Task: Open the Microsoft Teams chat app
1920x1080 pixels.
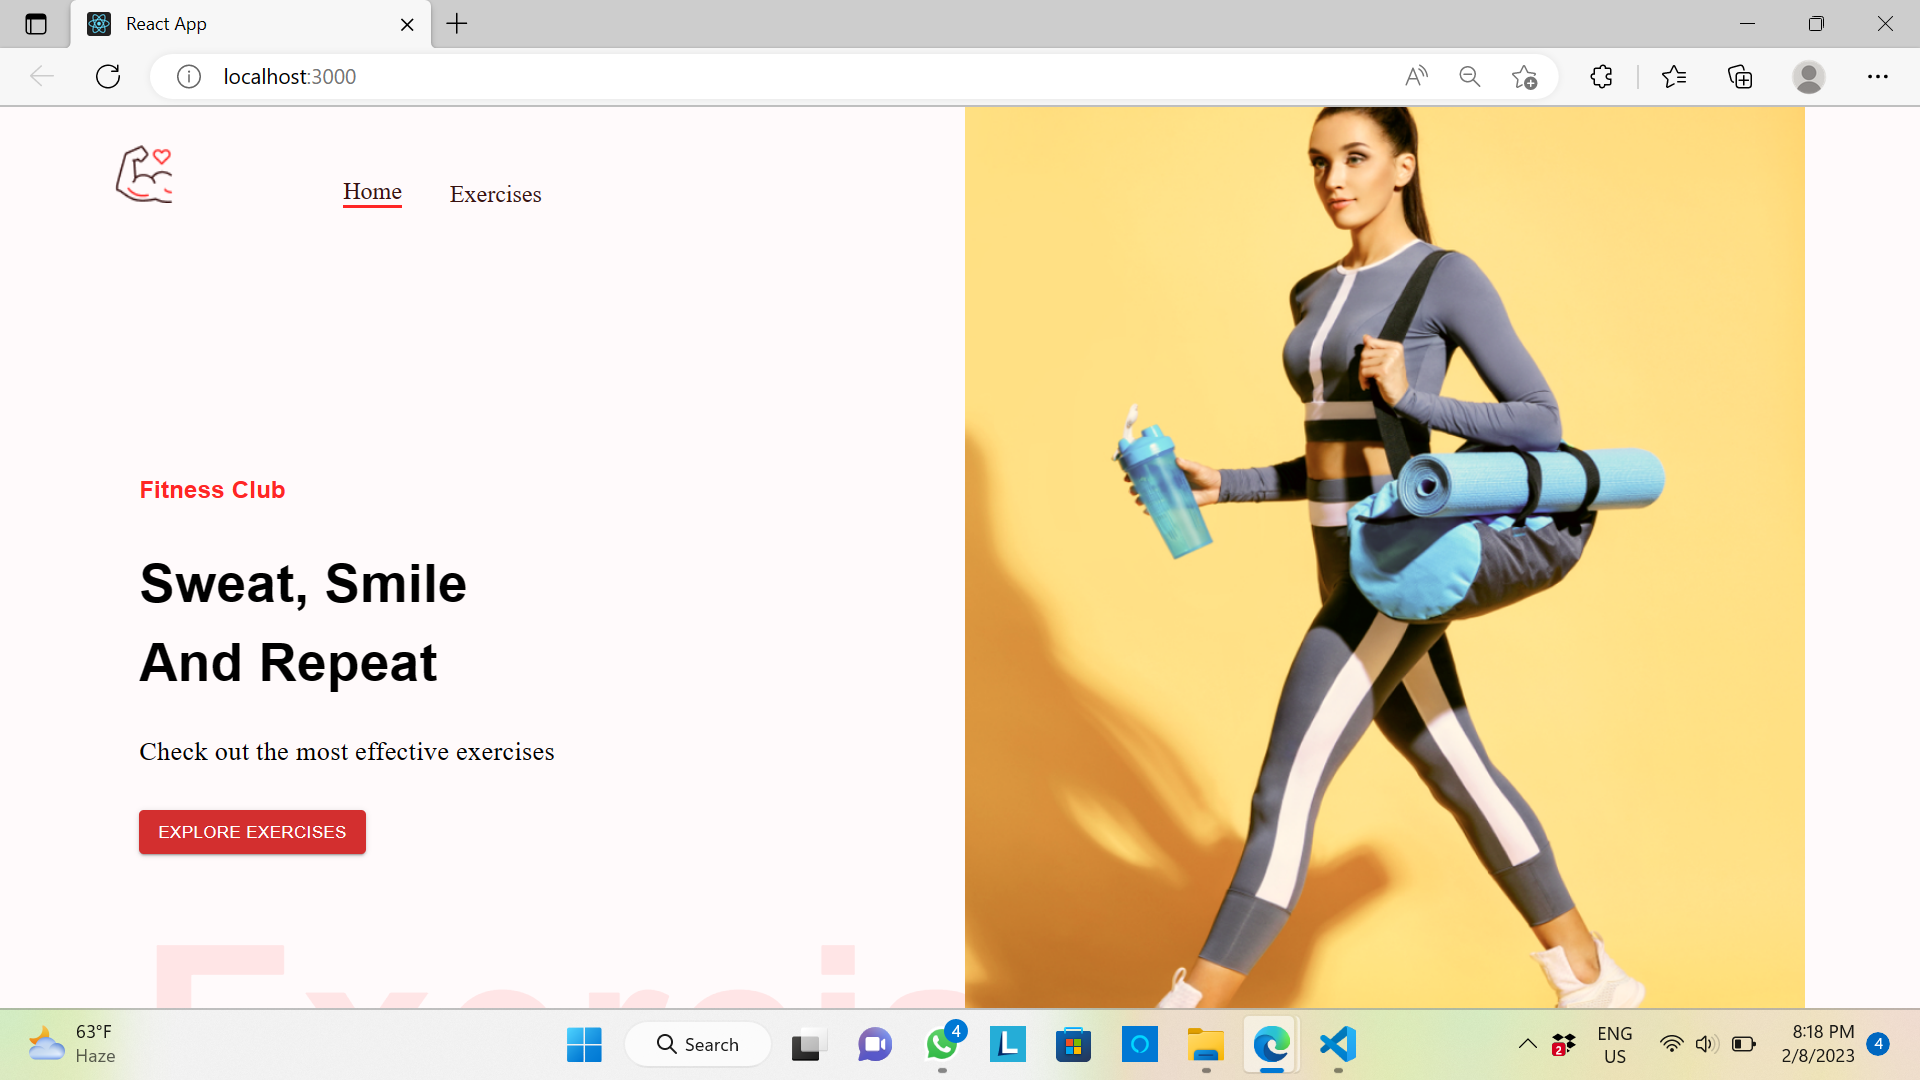Action: (874, 1043)
